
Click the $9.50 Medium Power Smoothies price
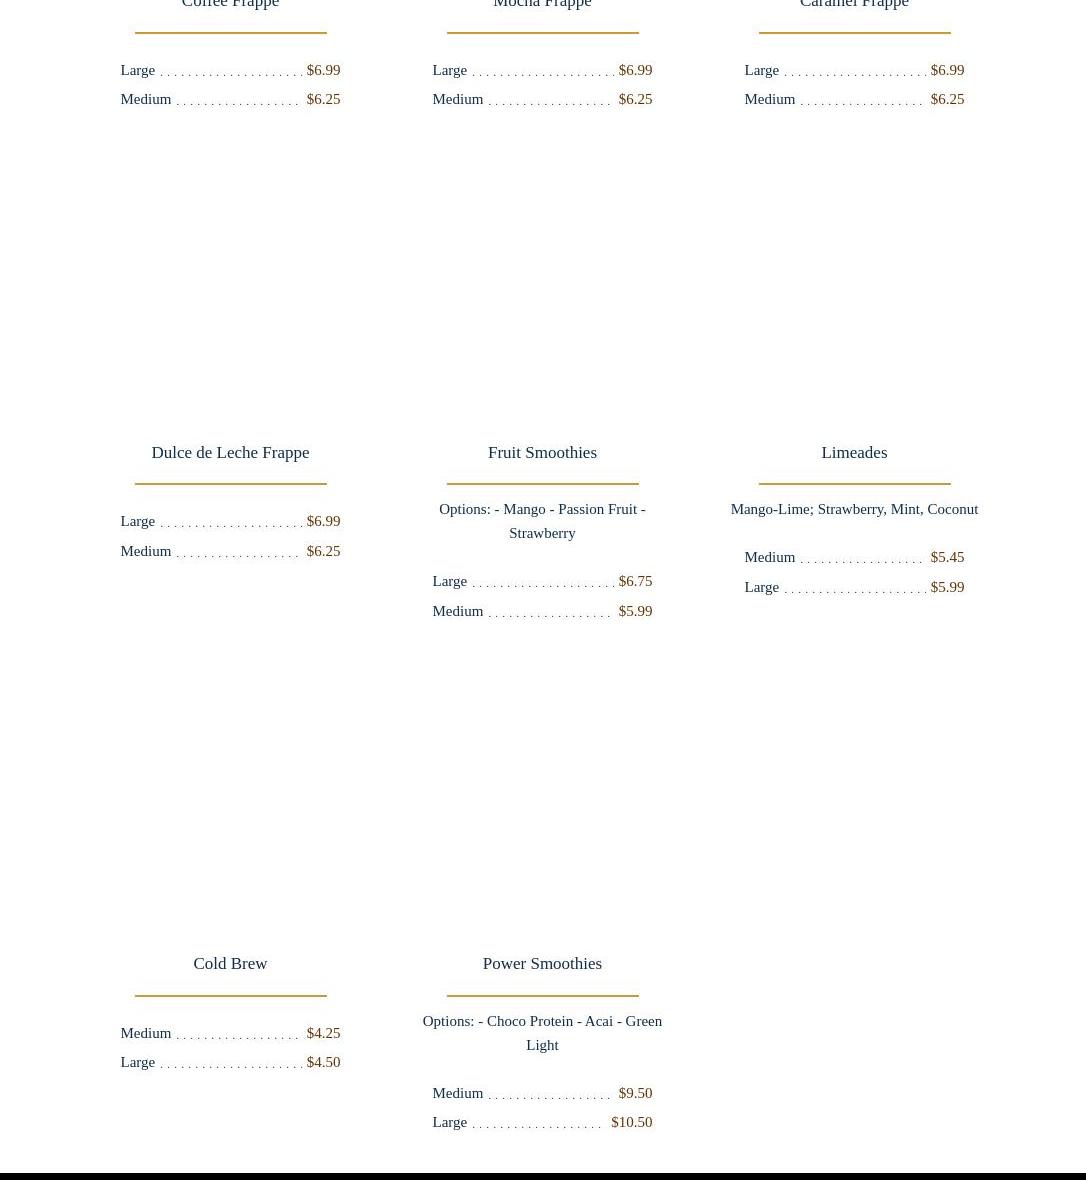[635, 1093]
